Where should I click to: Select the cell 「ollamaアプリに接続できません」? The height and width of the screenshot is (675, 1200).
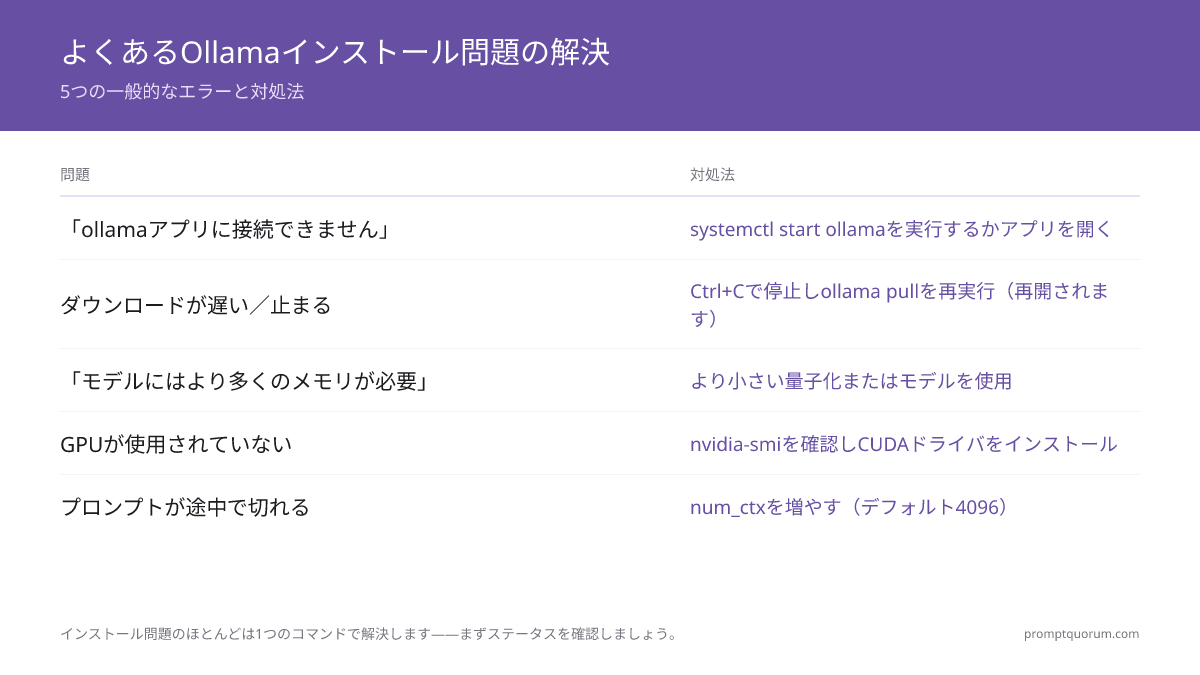click(230, 229)
